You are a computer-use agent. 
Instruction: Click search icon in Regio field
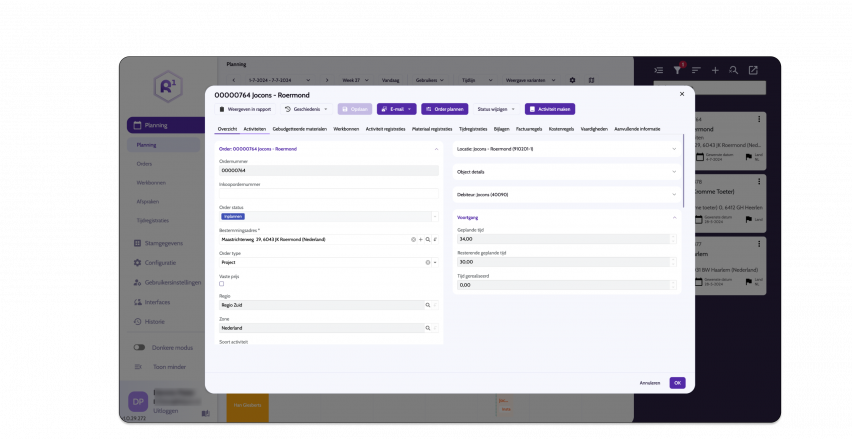point(428,305)
